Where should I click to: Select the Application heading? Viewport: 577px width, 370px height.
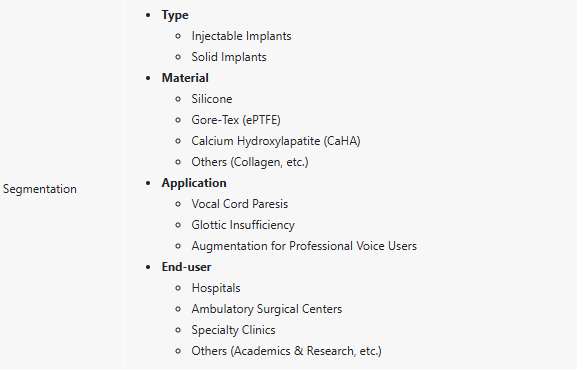click(x=194, y=183)
